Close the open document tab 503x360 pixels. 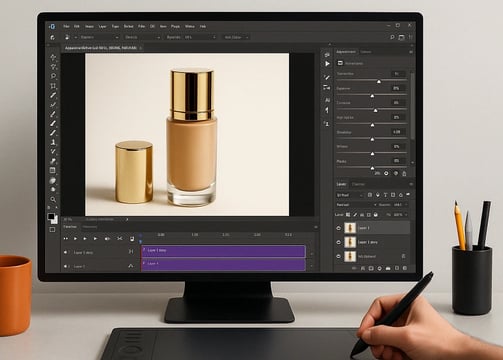point(141,48)
